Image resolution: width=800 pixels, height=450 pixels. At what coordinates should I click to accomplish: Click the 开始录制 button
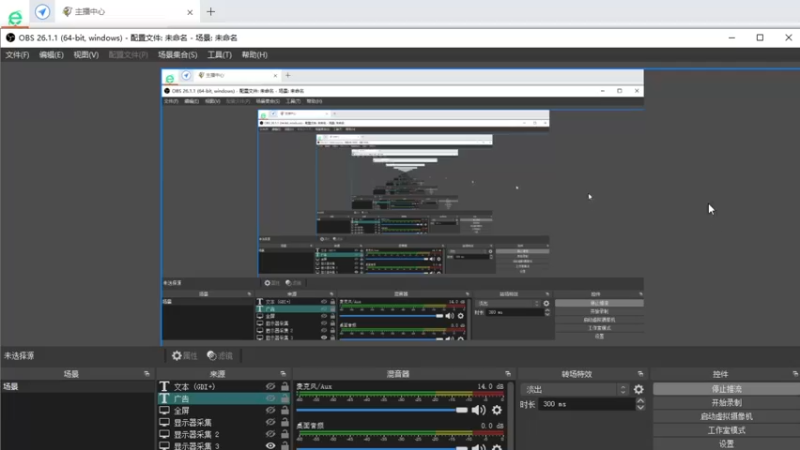727,403
